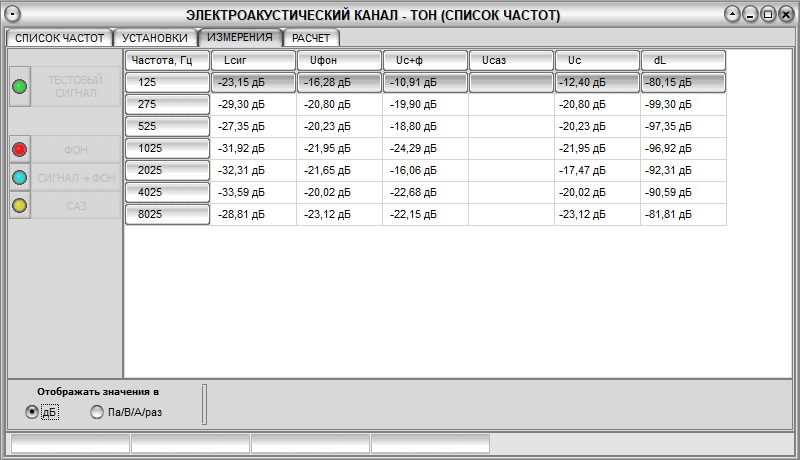The height and width of the screenshot is (460, 800).
Task: Click the Lсиг column header
Action: (253, 61)
